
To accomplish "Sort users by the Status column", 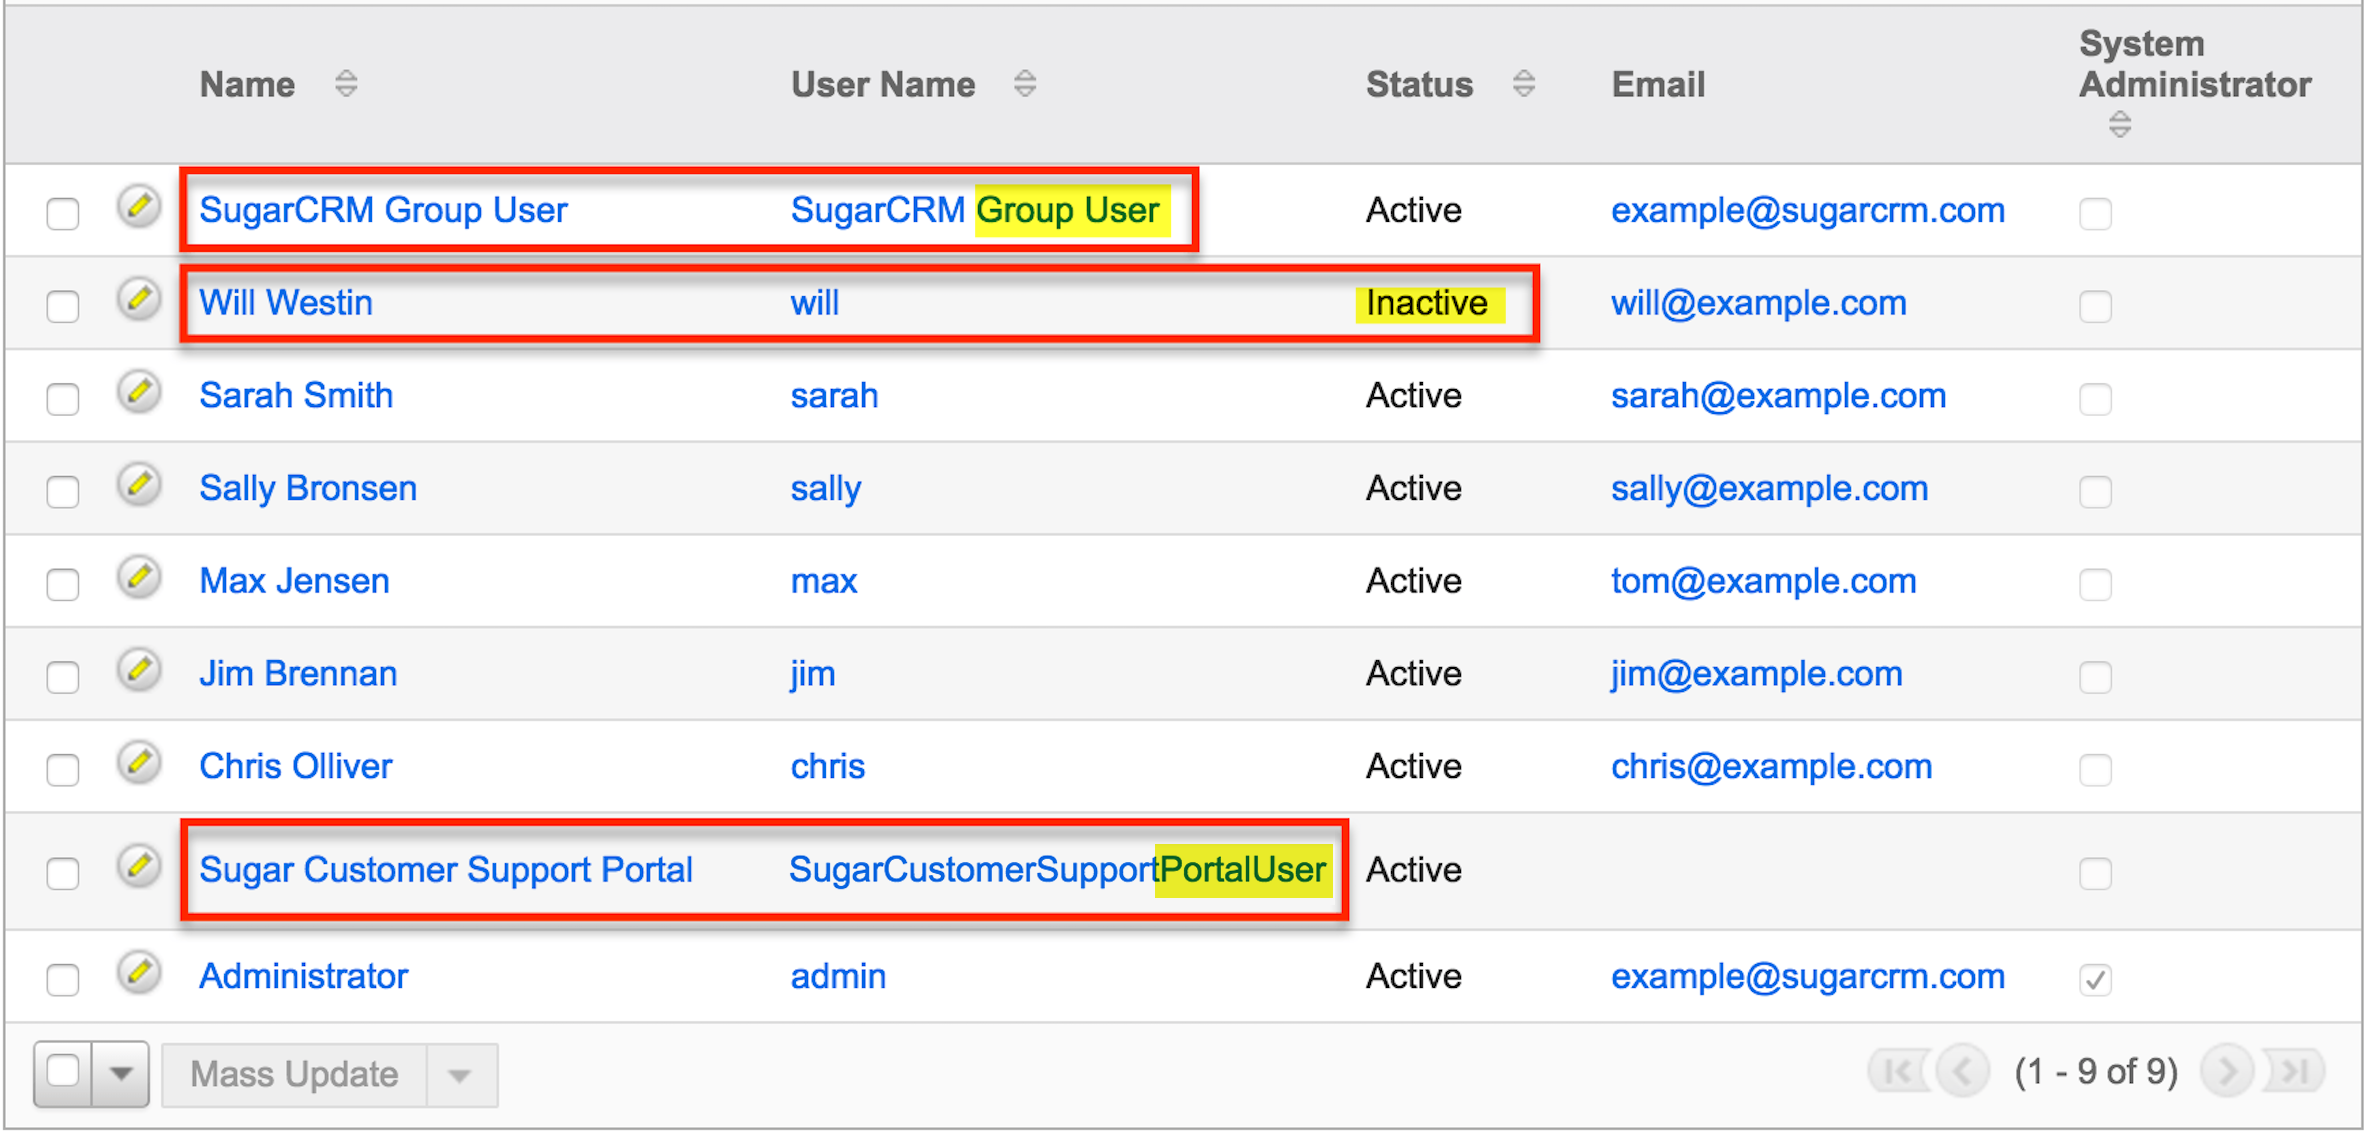I will (x=1523, y=84).
